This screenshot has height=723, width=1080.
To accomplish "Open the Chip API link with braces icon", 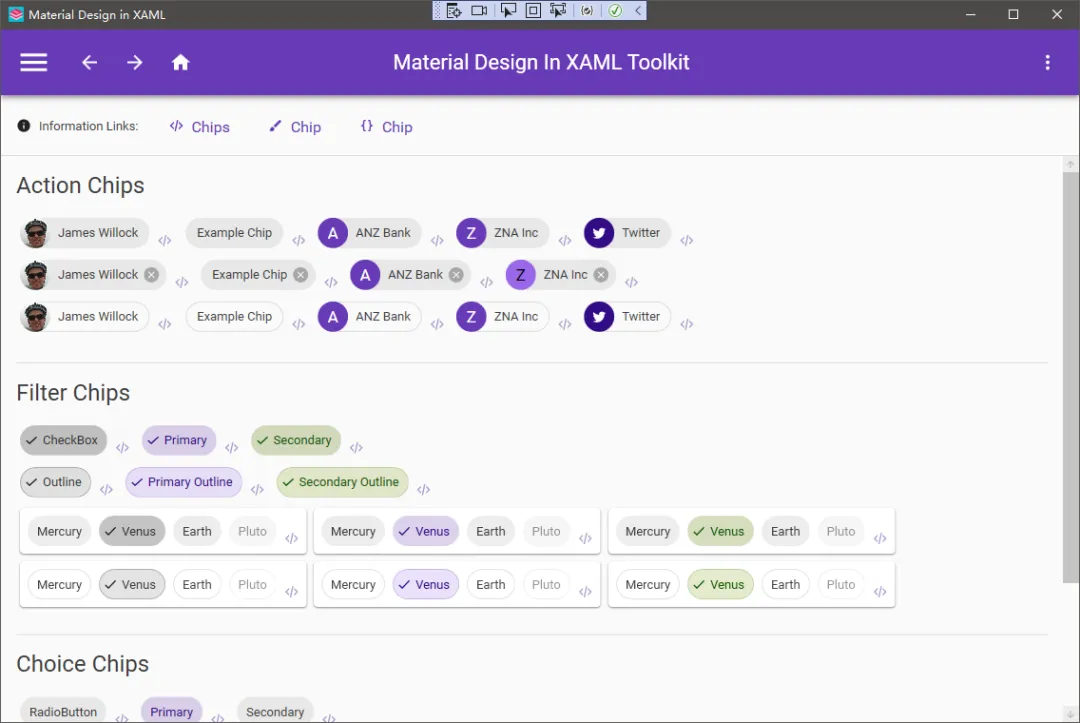I will coord(386,127).
